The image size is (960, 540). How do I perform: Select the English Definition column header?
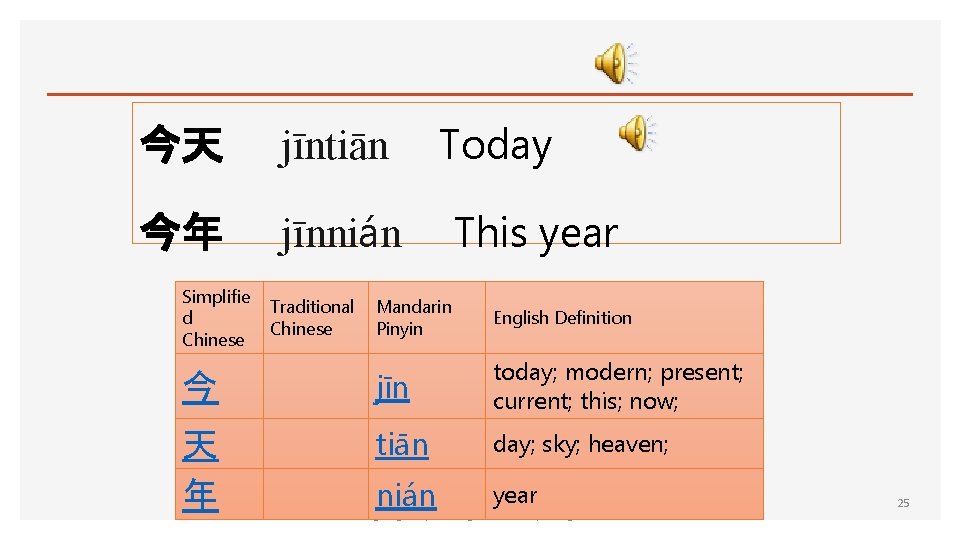tap(562, 318)
